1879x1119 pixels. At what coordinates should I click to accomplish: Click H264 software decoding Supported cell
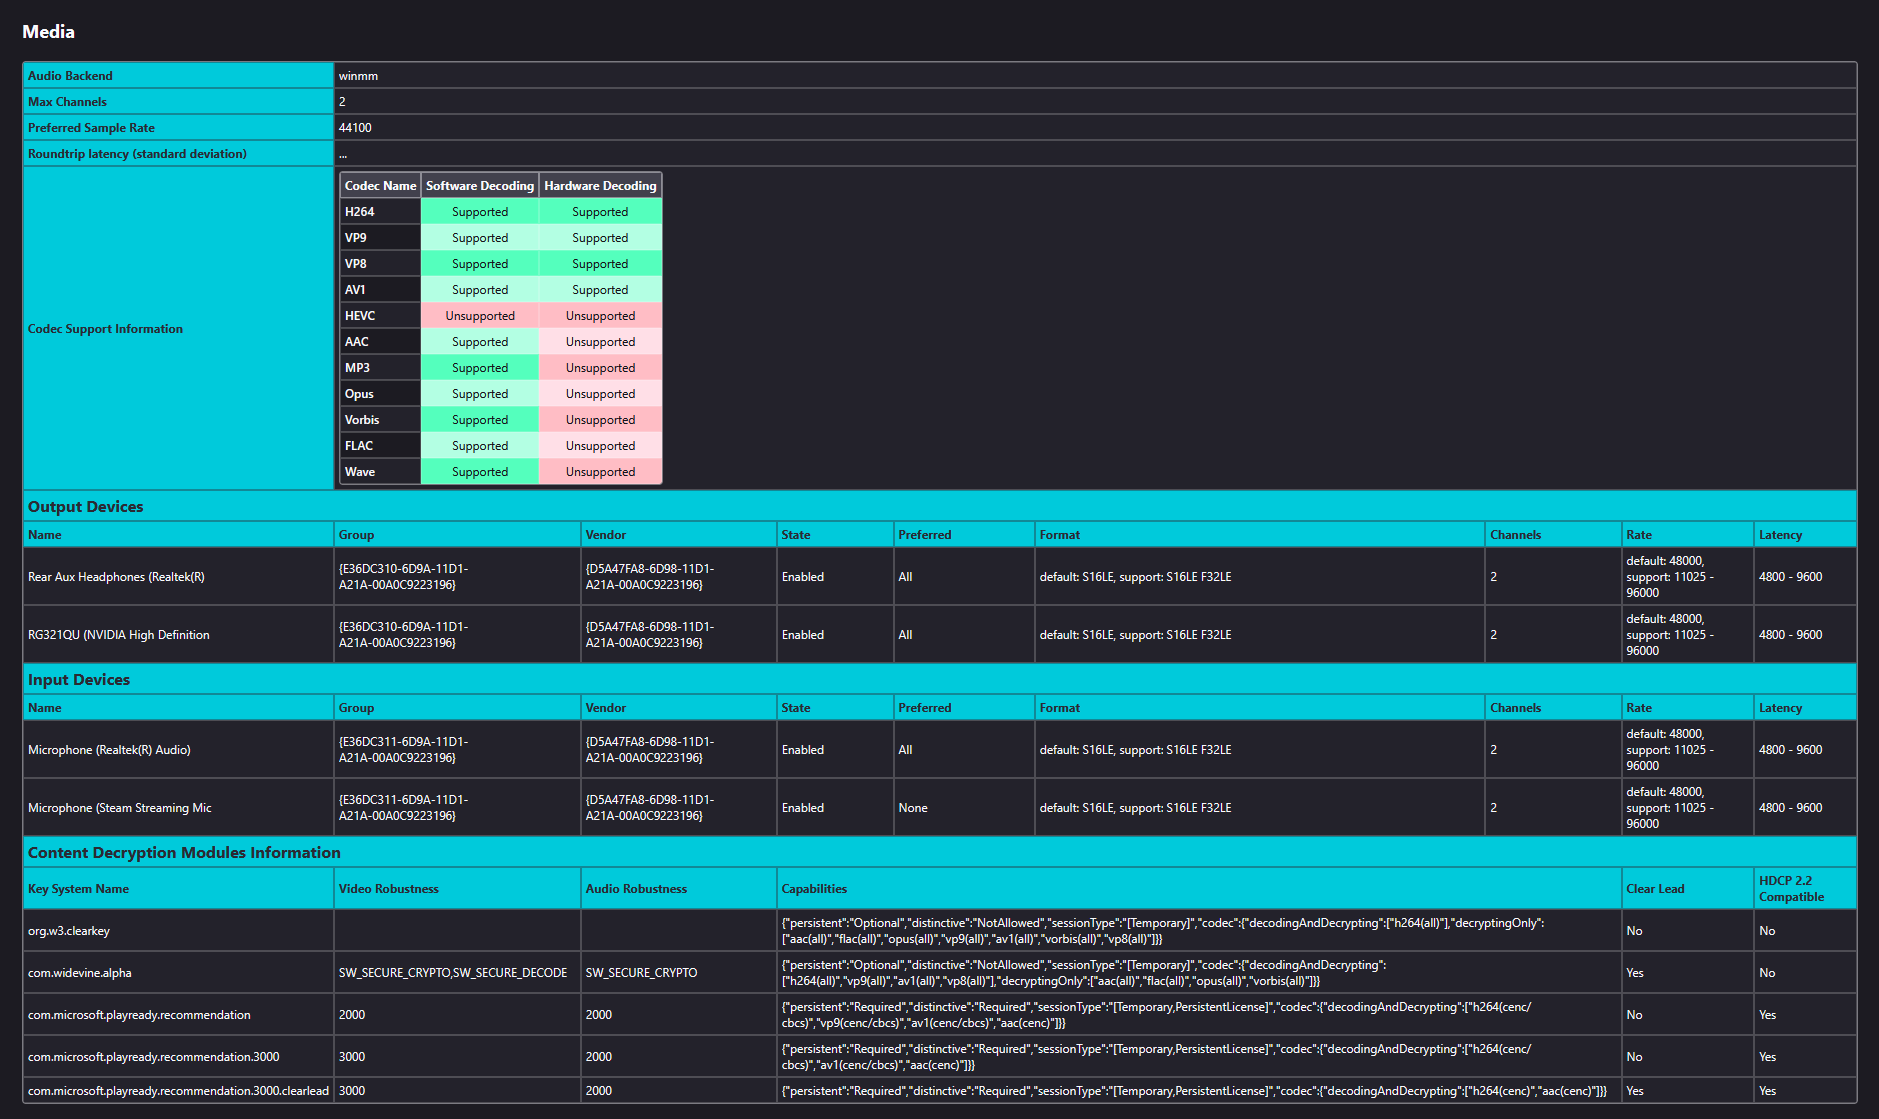tap(480, 212)
